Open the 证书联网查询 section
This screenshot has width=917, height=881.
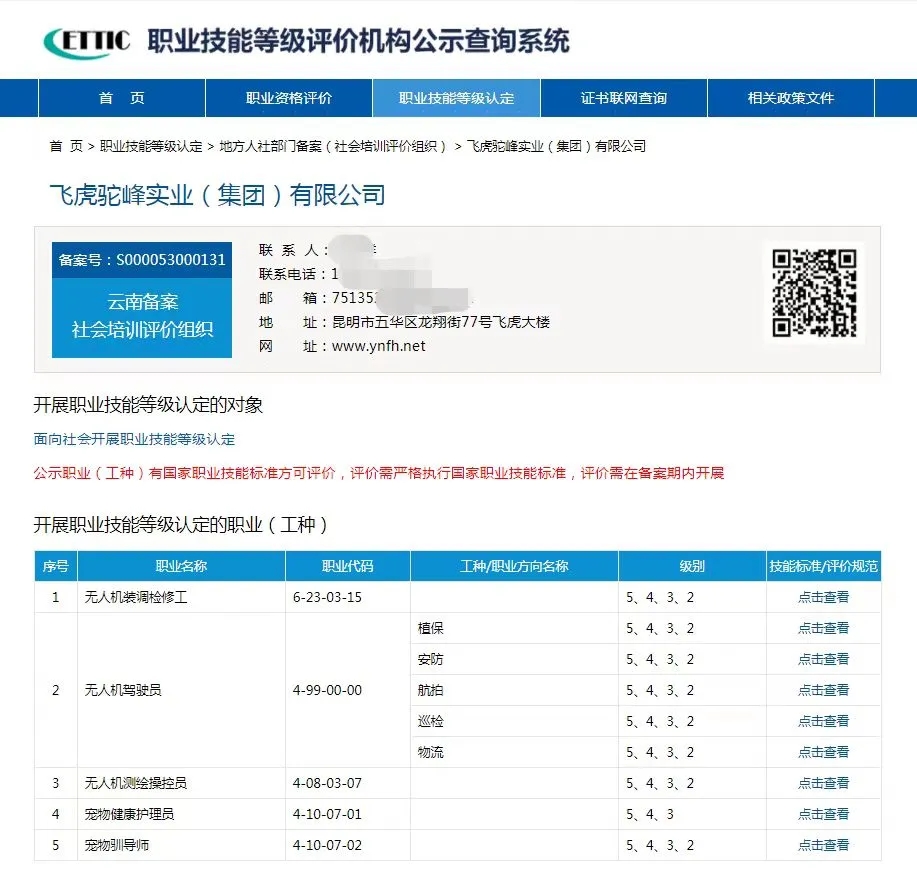point(622,98)
